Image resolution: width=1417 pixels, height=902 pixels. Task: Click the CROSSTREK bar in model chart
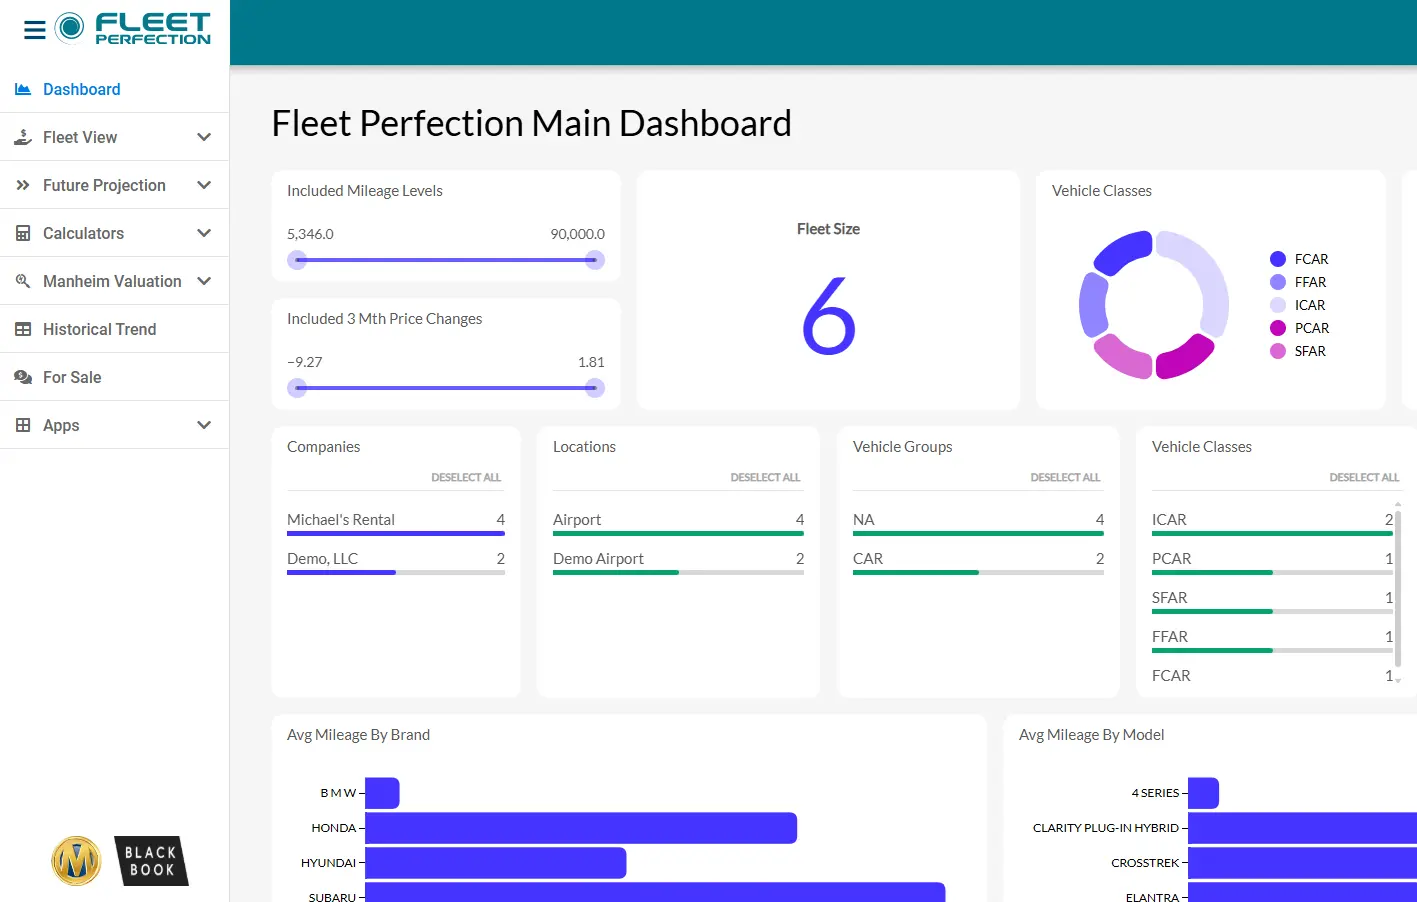(x=1302, y=863)
